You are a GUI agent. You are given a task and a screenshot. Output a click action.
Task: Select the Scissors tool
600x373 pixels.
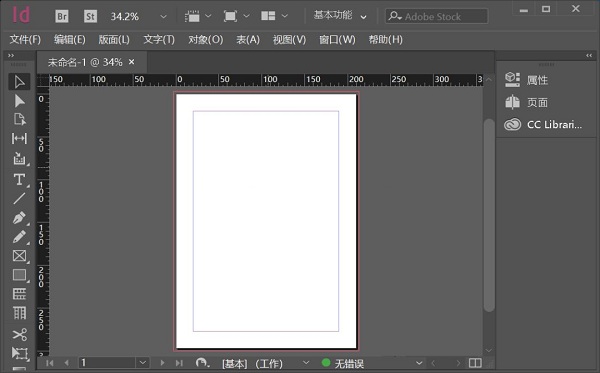tap(19, 335)
